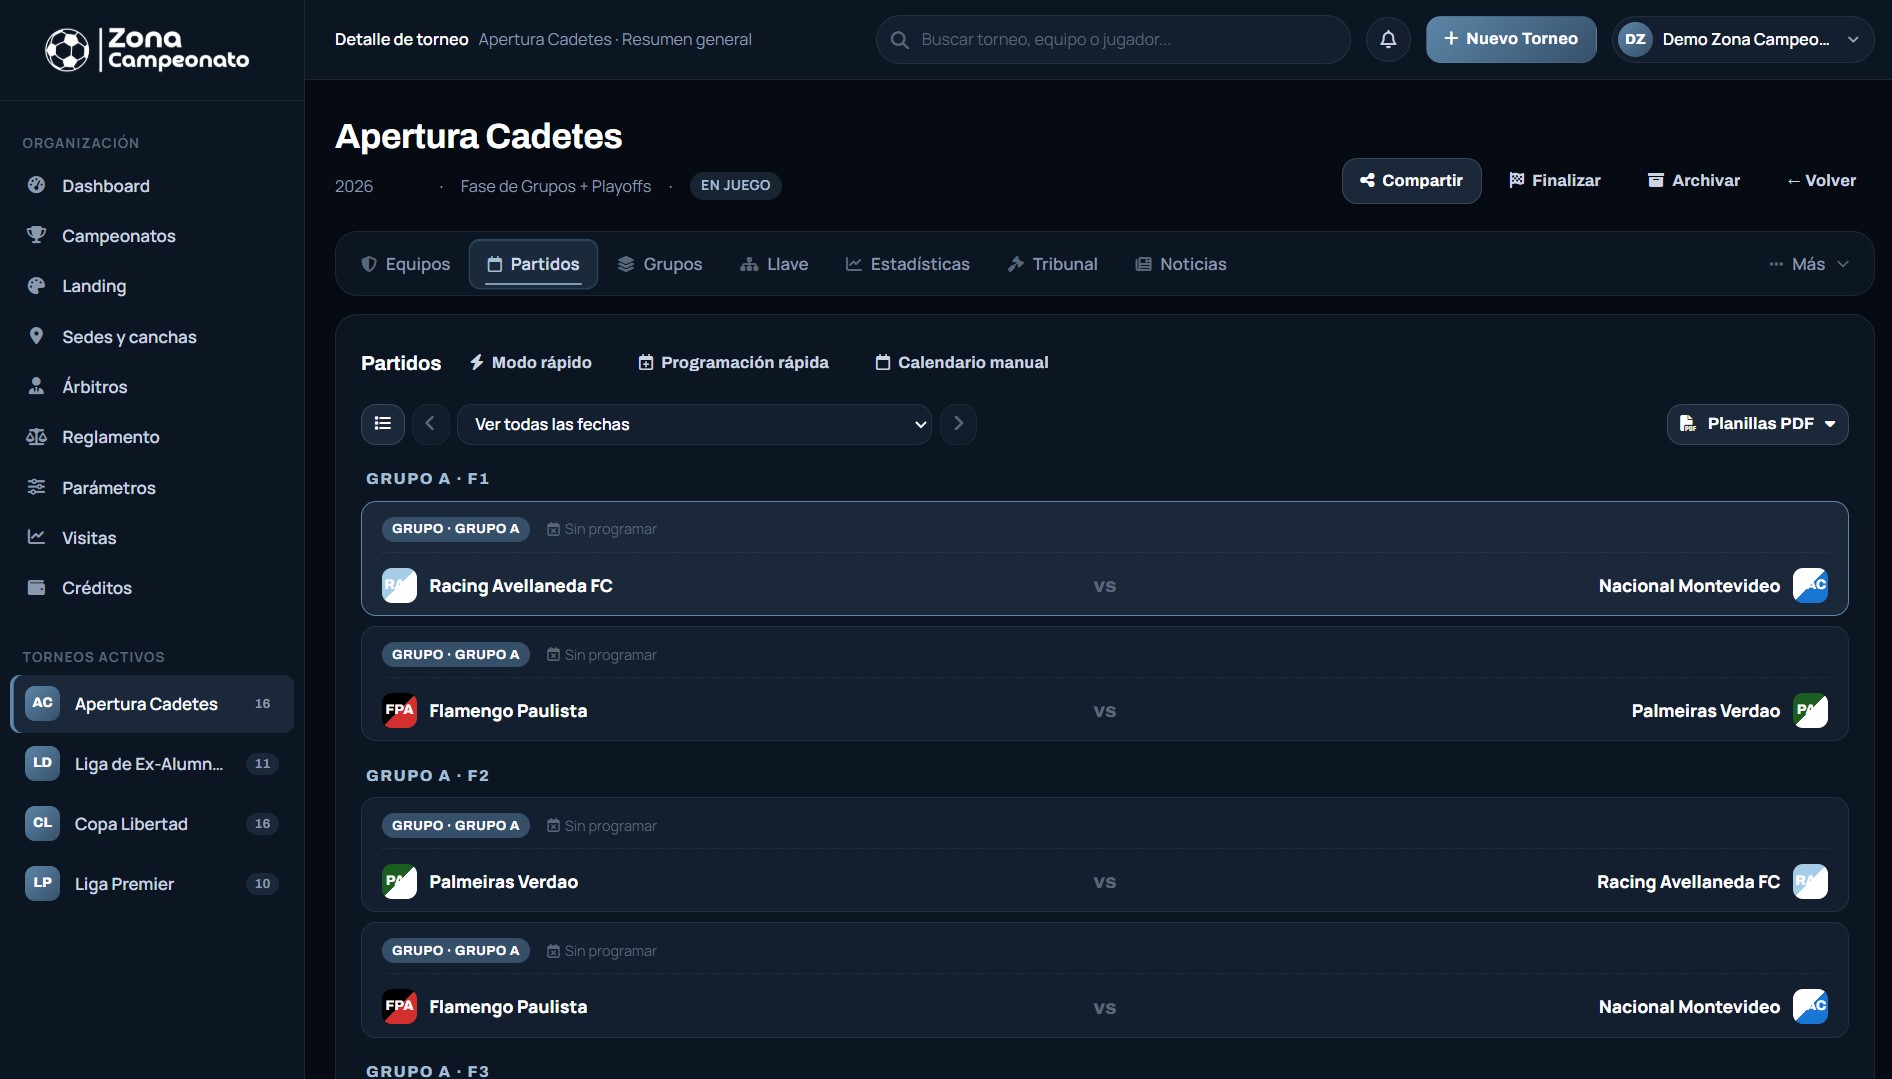Viewport: 1892px width, 1079px height.
Task: Click the Landing palette icon
Action: click(x=36, y=285)
